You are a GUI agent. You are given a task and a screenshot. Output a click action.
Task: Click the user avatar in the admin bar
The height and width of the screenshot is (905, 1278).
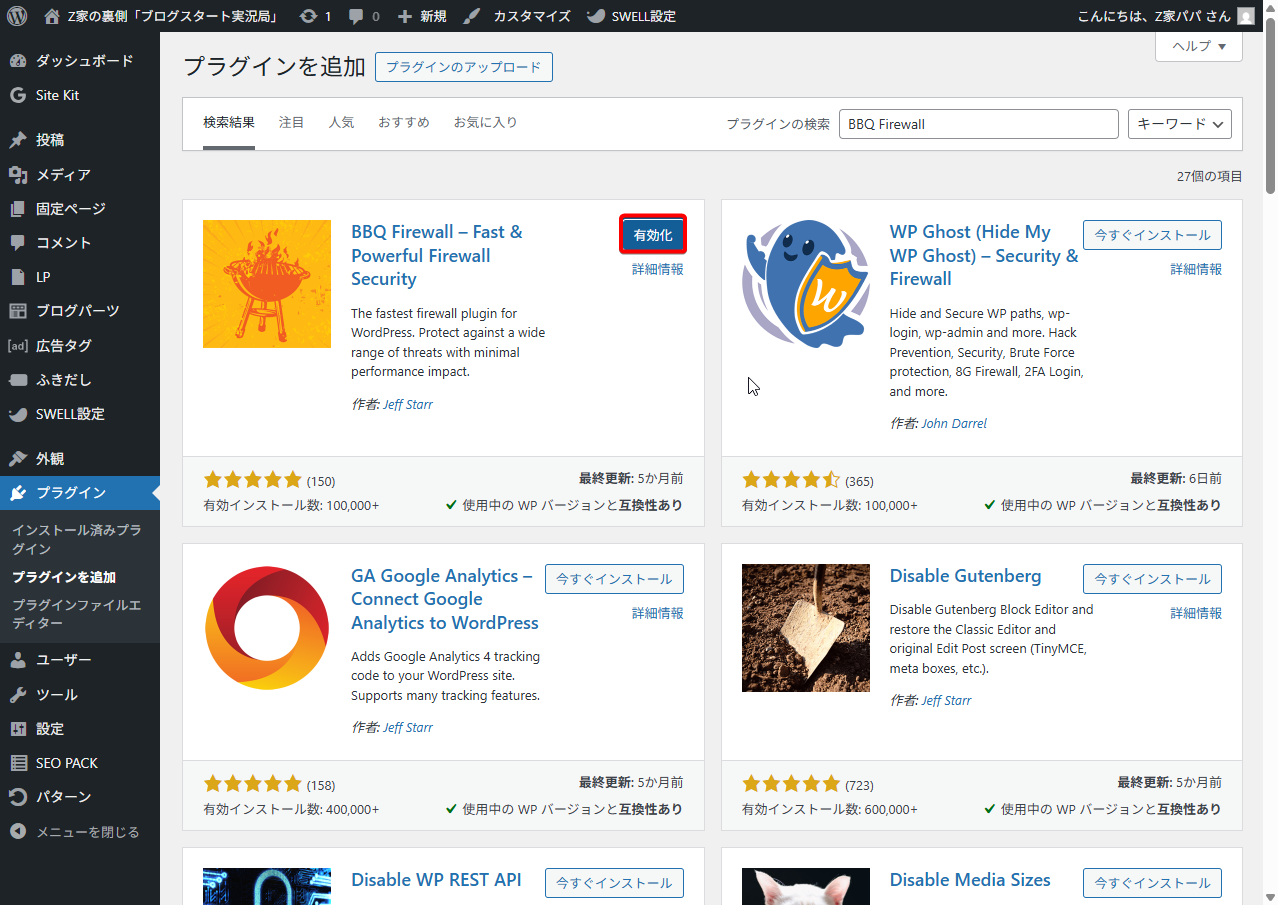click(1245, 16)
